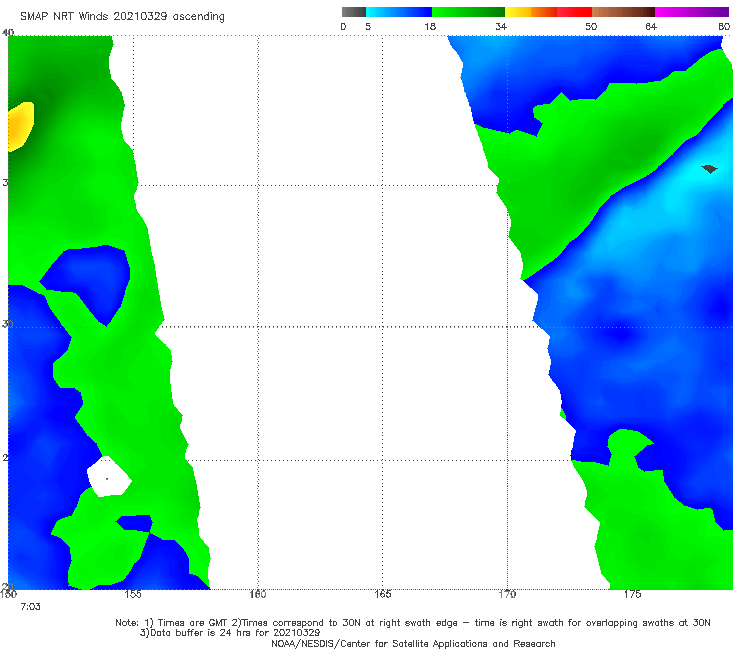Click the '80' label at the color bar end
740x650 pixels.
724,27
